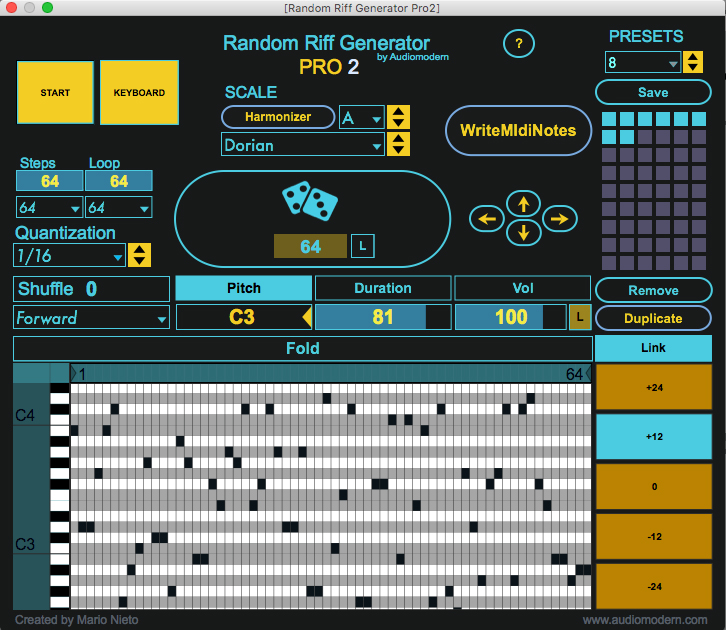Image resolution: width=726 pixels, height=630 pixels.
Task: Switch to the Duration tab
Action: pos(383,288)
